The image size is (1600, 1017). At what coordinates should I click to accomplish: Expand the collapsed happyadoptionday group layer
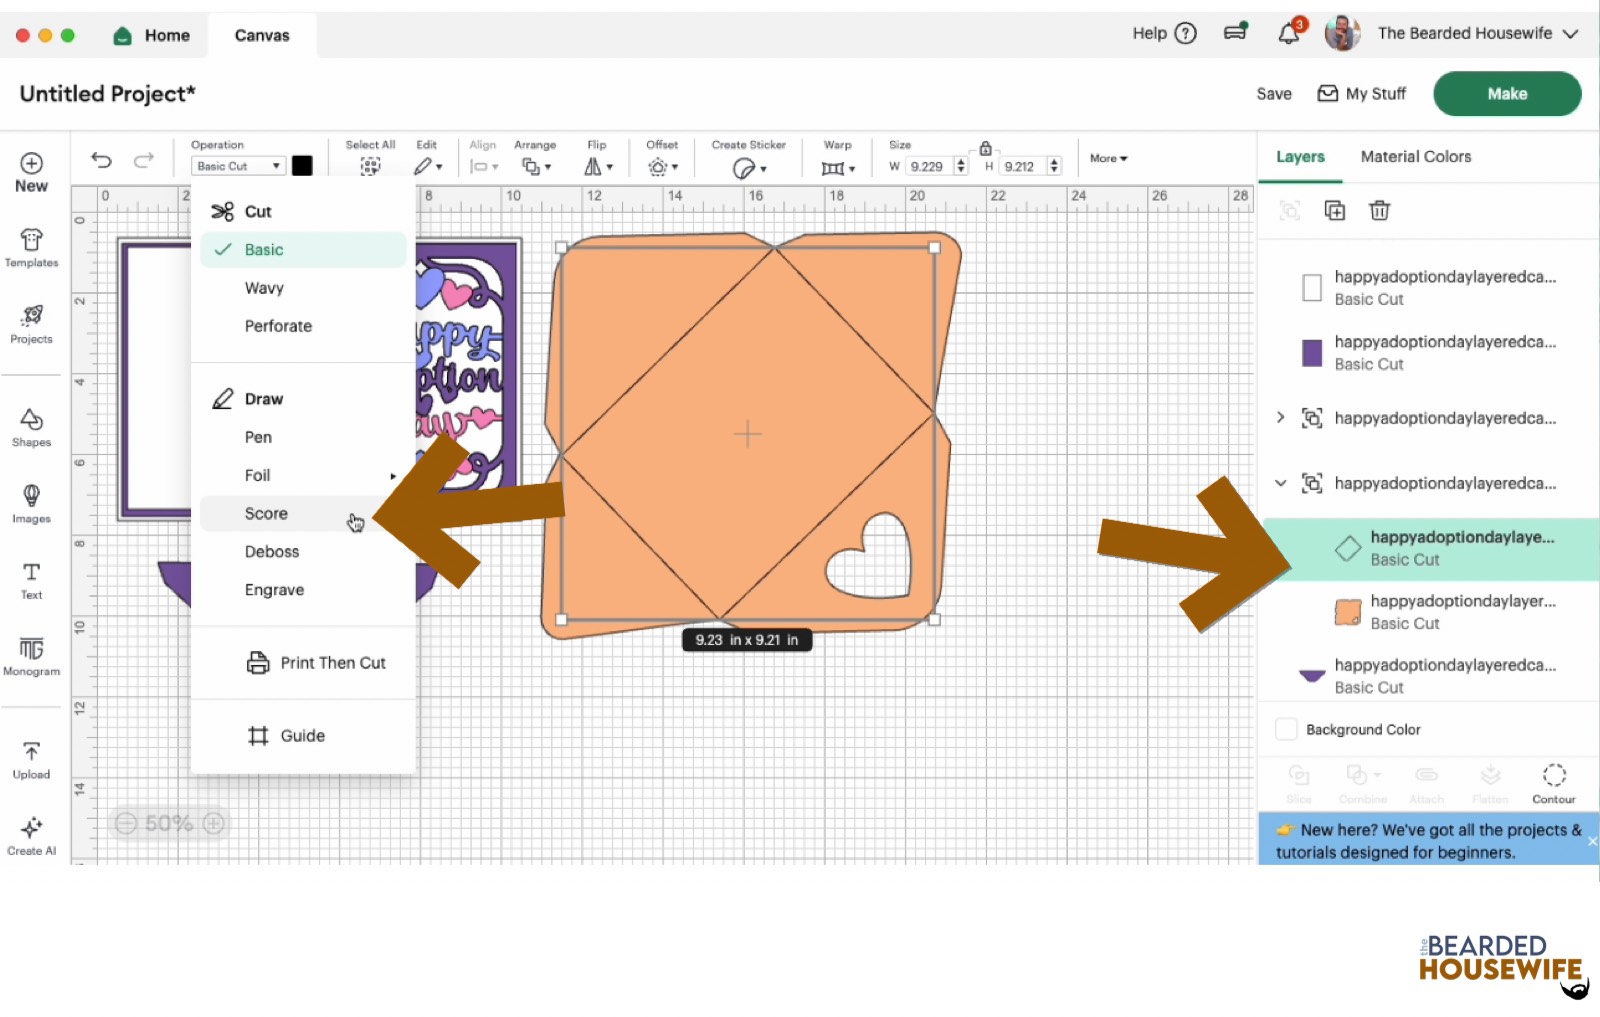[1280, 418]
